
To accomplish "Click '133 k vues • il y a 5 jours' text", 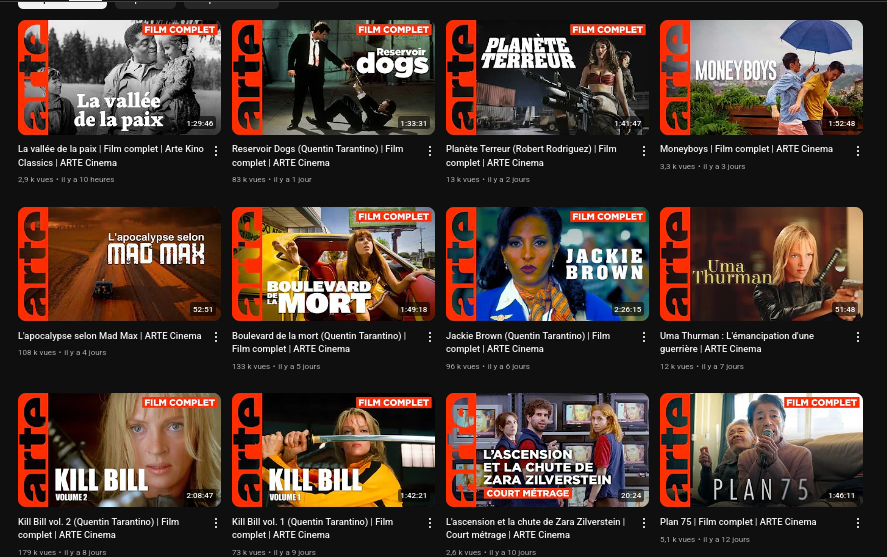I will (x=276, y=366).
